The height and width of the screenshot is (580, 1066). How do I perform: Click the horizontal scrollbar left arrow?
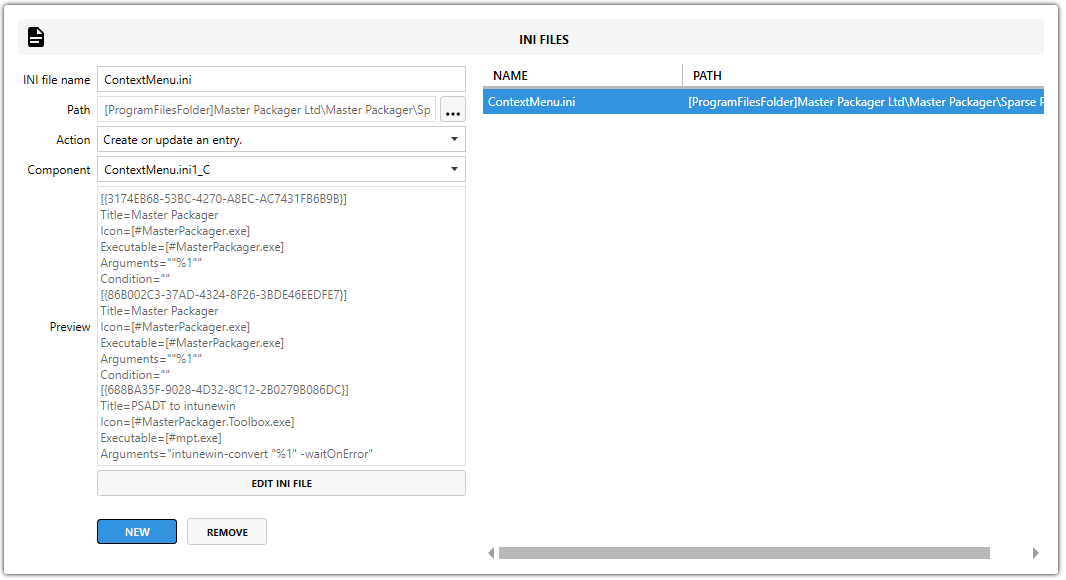(491, 553)
